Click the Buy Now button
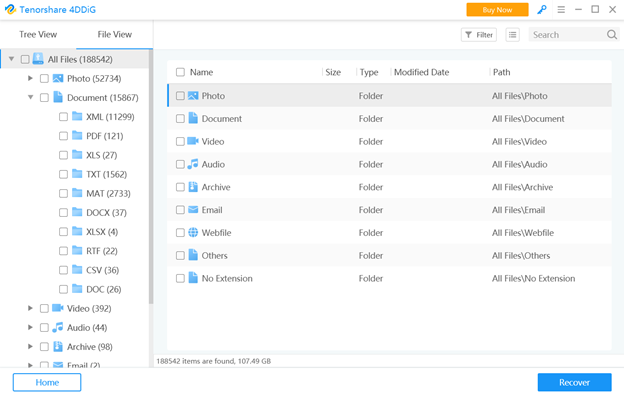This screenshot has height=396, width=624. pos(497,10)
